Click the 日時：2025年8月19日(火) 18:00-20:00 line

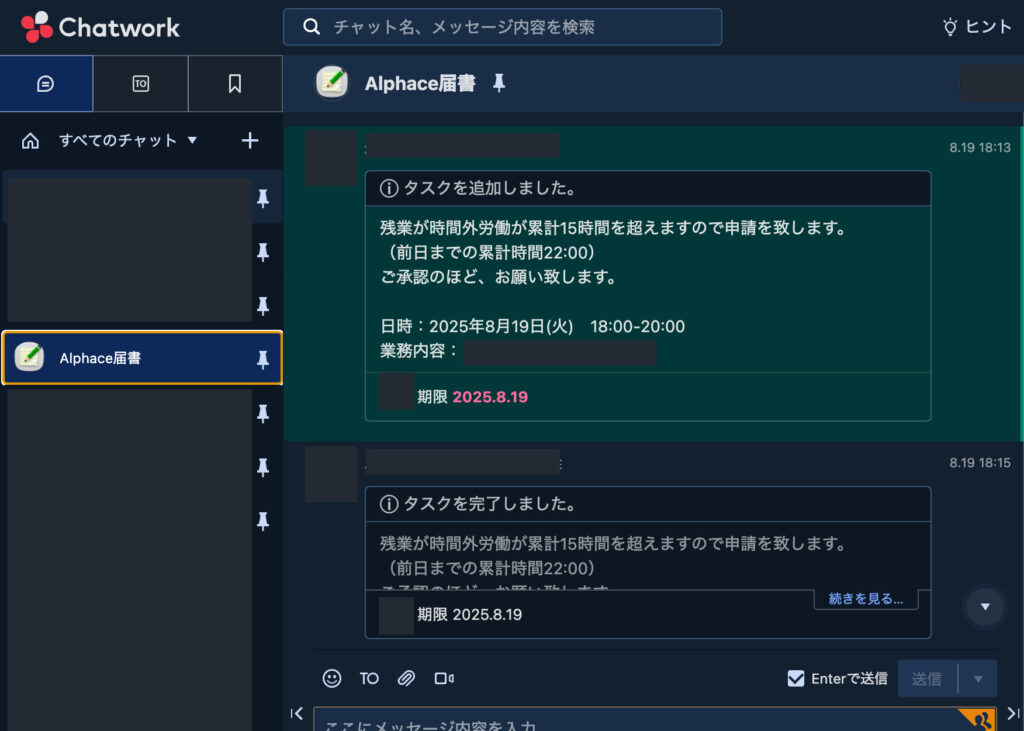(x=532, y=327)
